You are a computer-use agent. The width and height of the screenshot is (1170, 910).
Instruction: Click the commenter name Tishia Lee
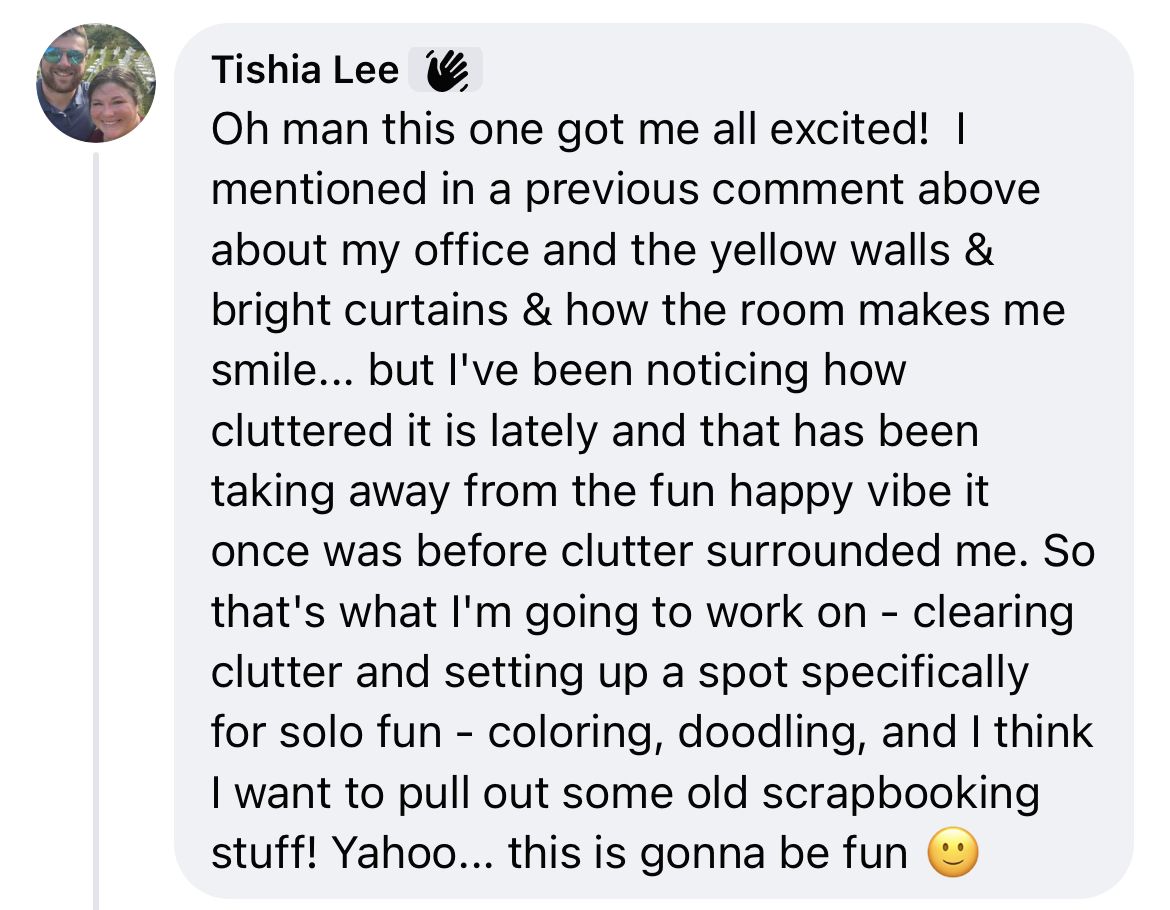pos(304,71)
